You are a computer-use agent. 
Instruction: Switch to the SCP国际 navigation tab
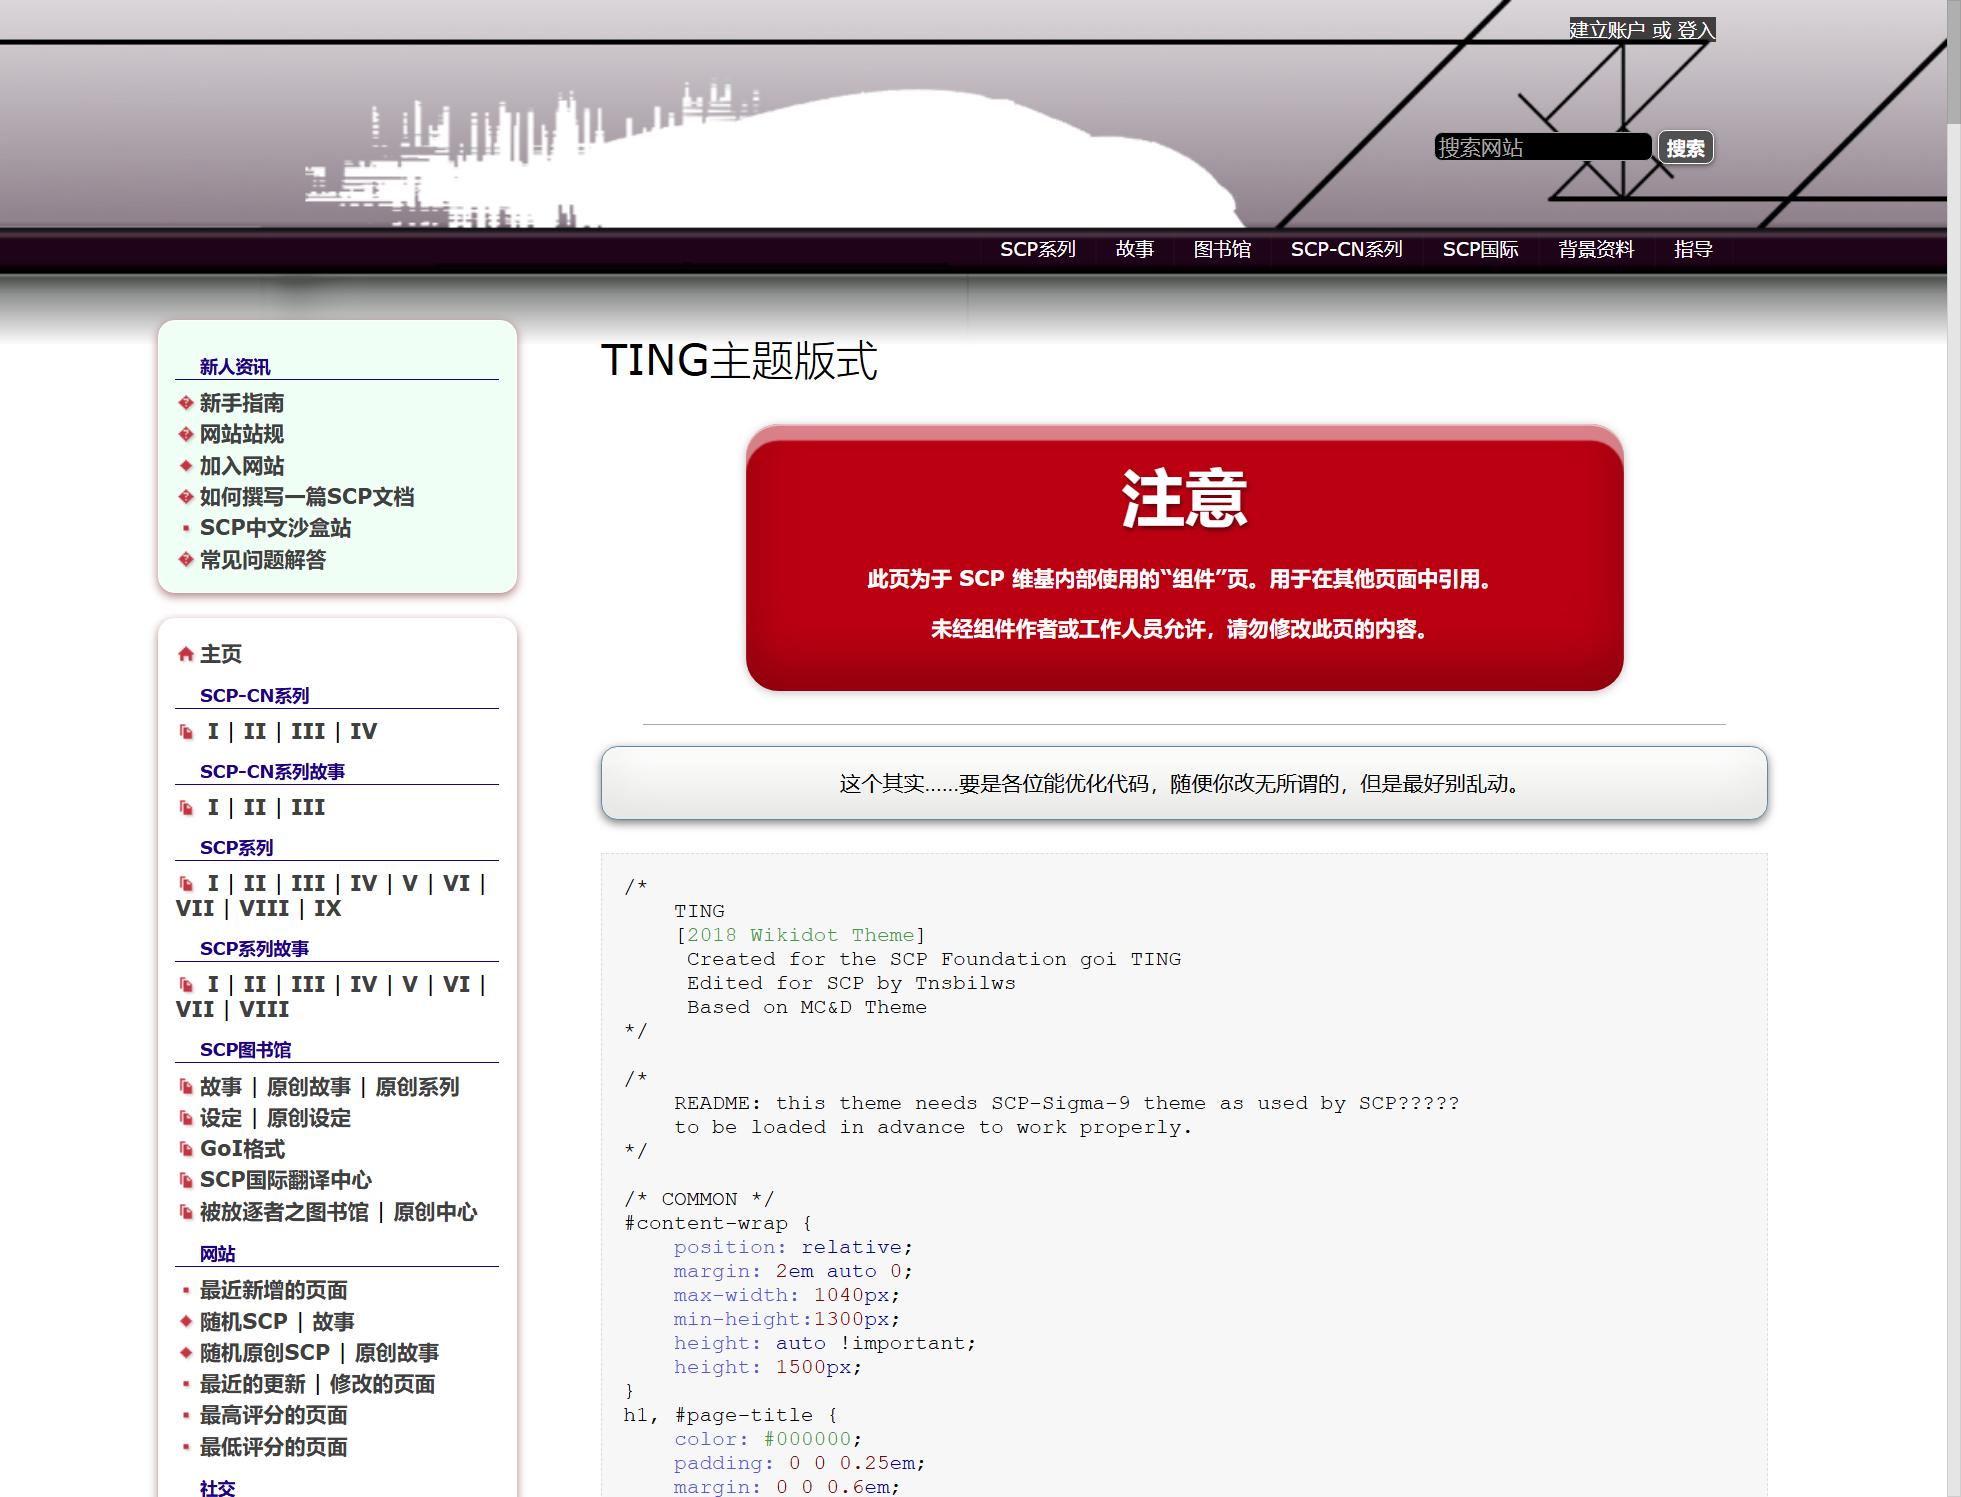[x=1481, y=250]
